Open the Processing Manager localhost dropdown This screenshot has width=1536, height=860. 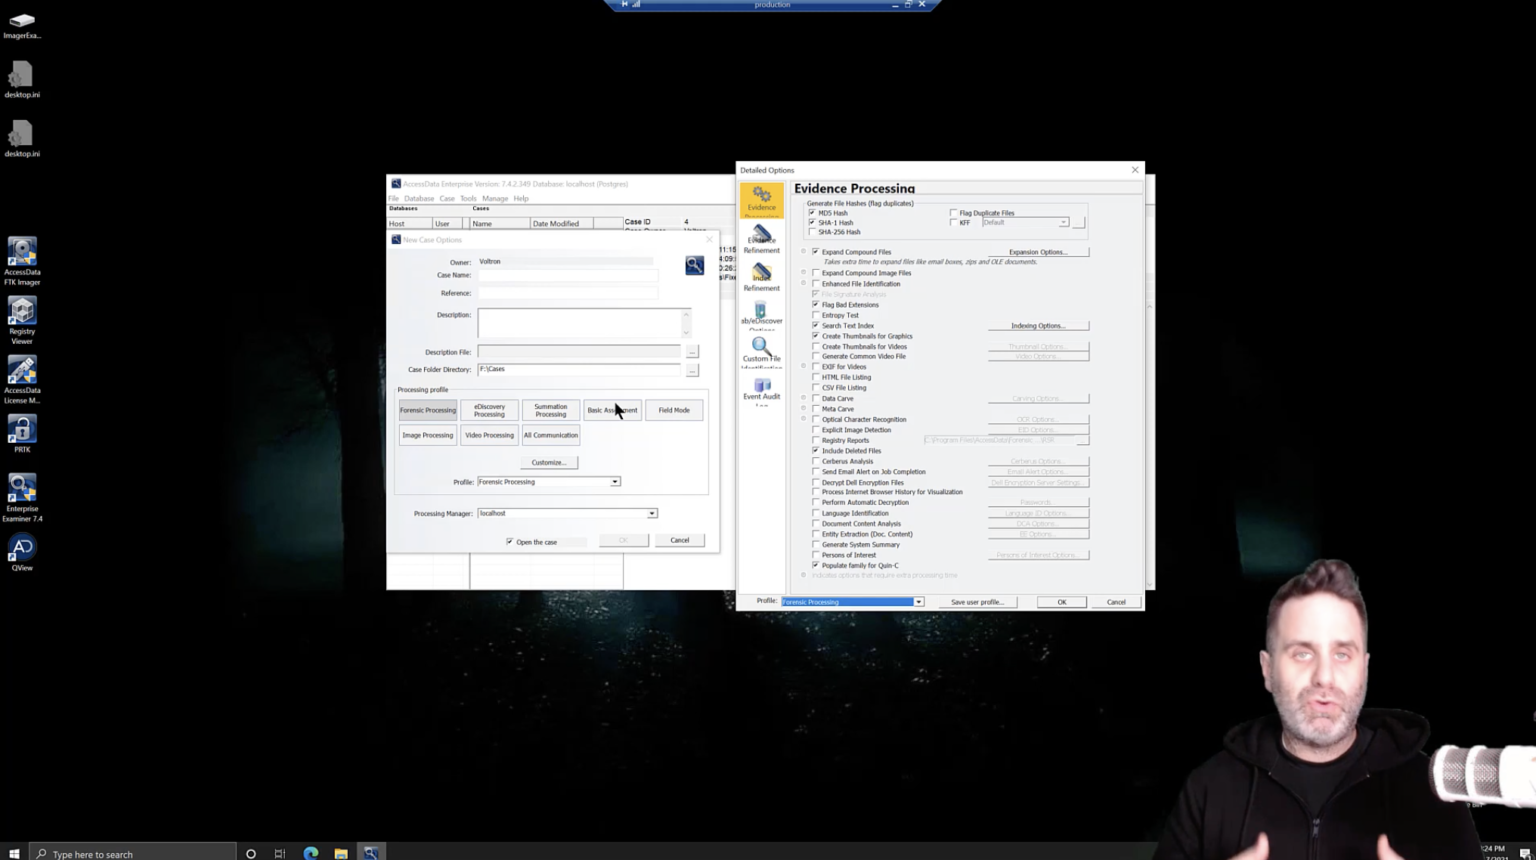click(x=651, y=513)
